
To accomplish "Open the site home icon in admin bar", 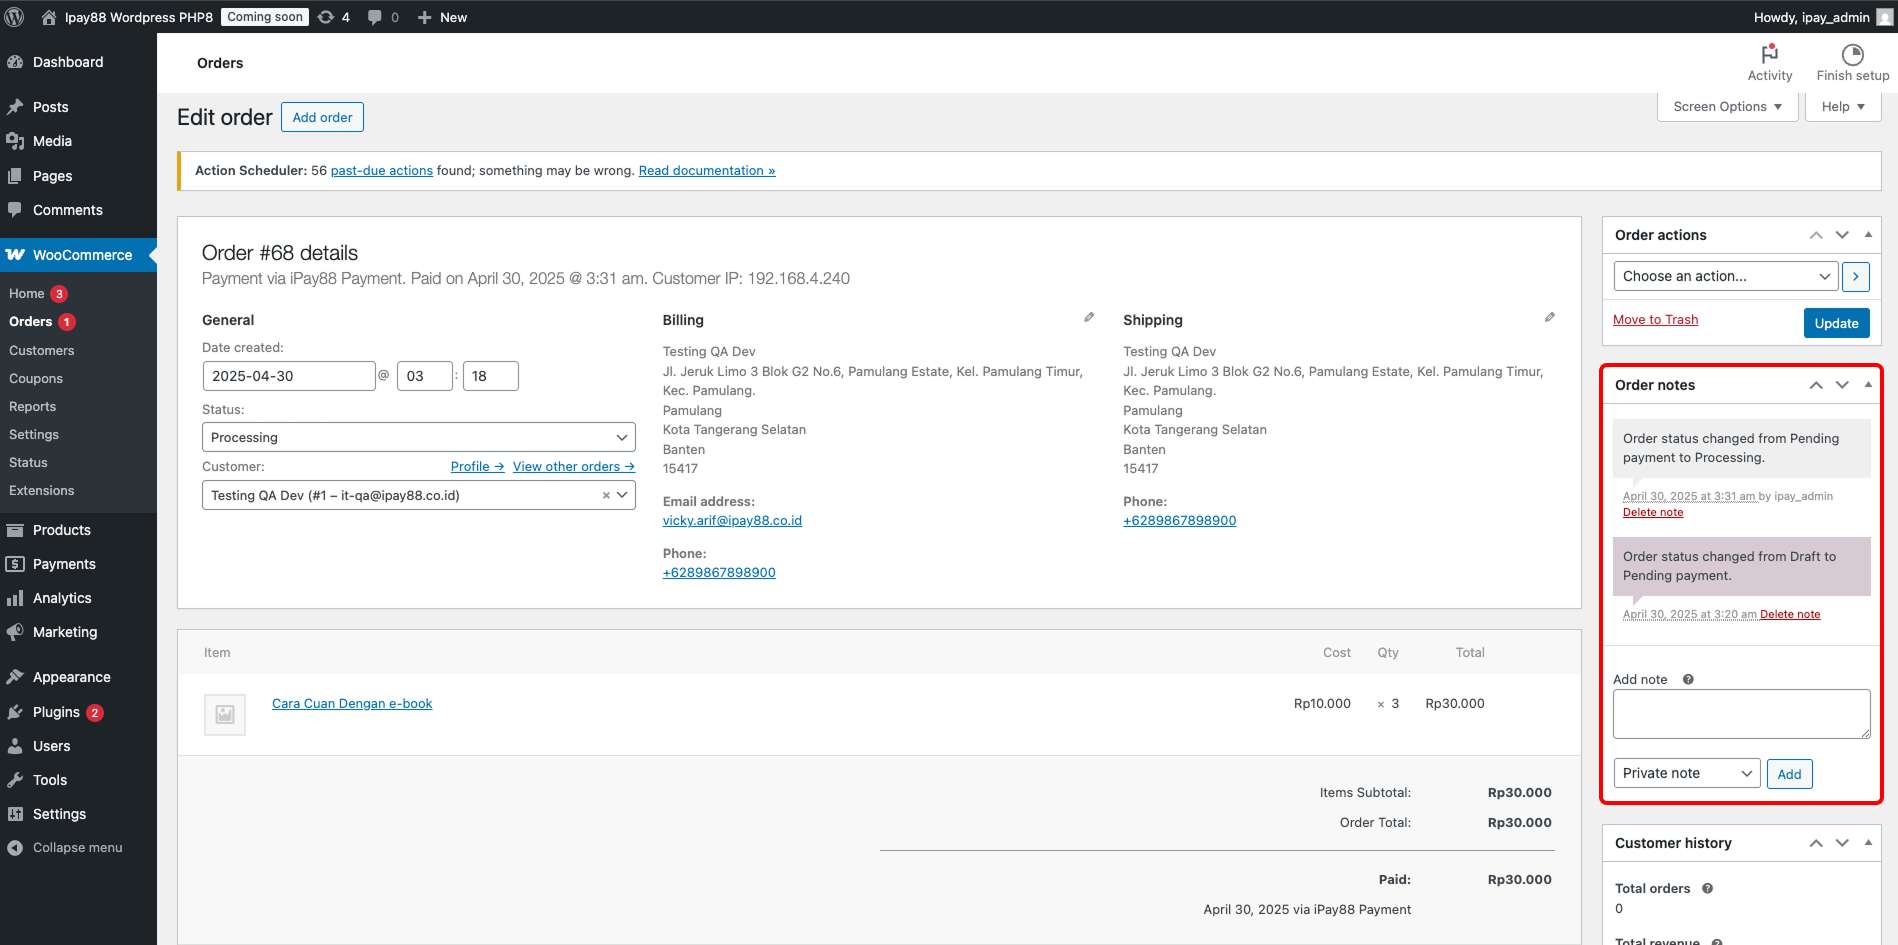I will point(48,17).
